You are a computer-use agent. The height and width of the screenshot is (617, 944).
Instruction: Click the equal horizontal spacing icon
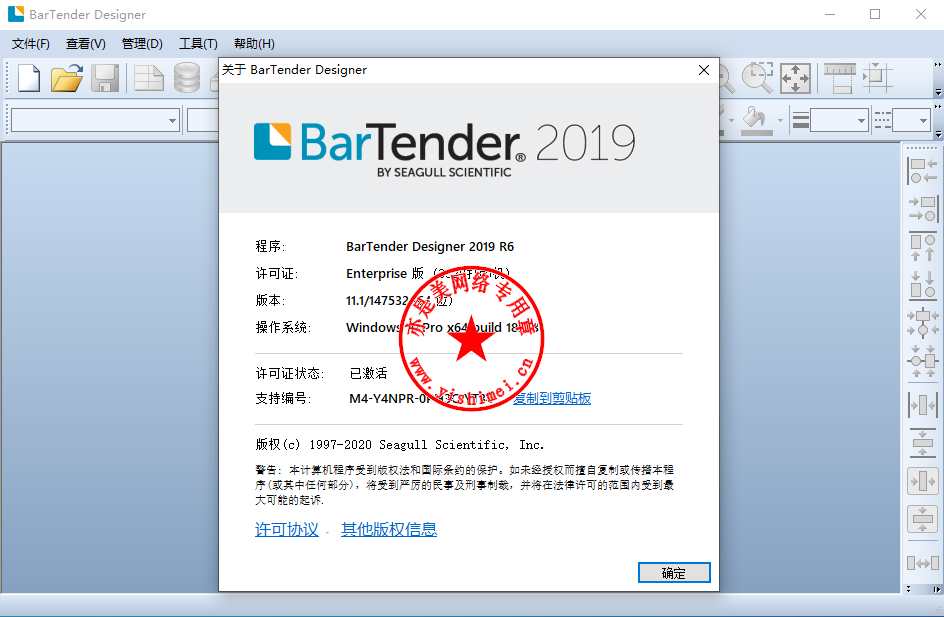pos(922,563)
